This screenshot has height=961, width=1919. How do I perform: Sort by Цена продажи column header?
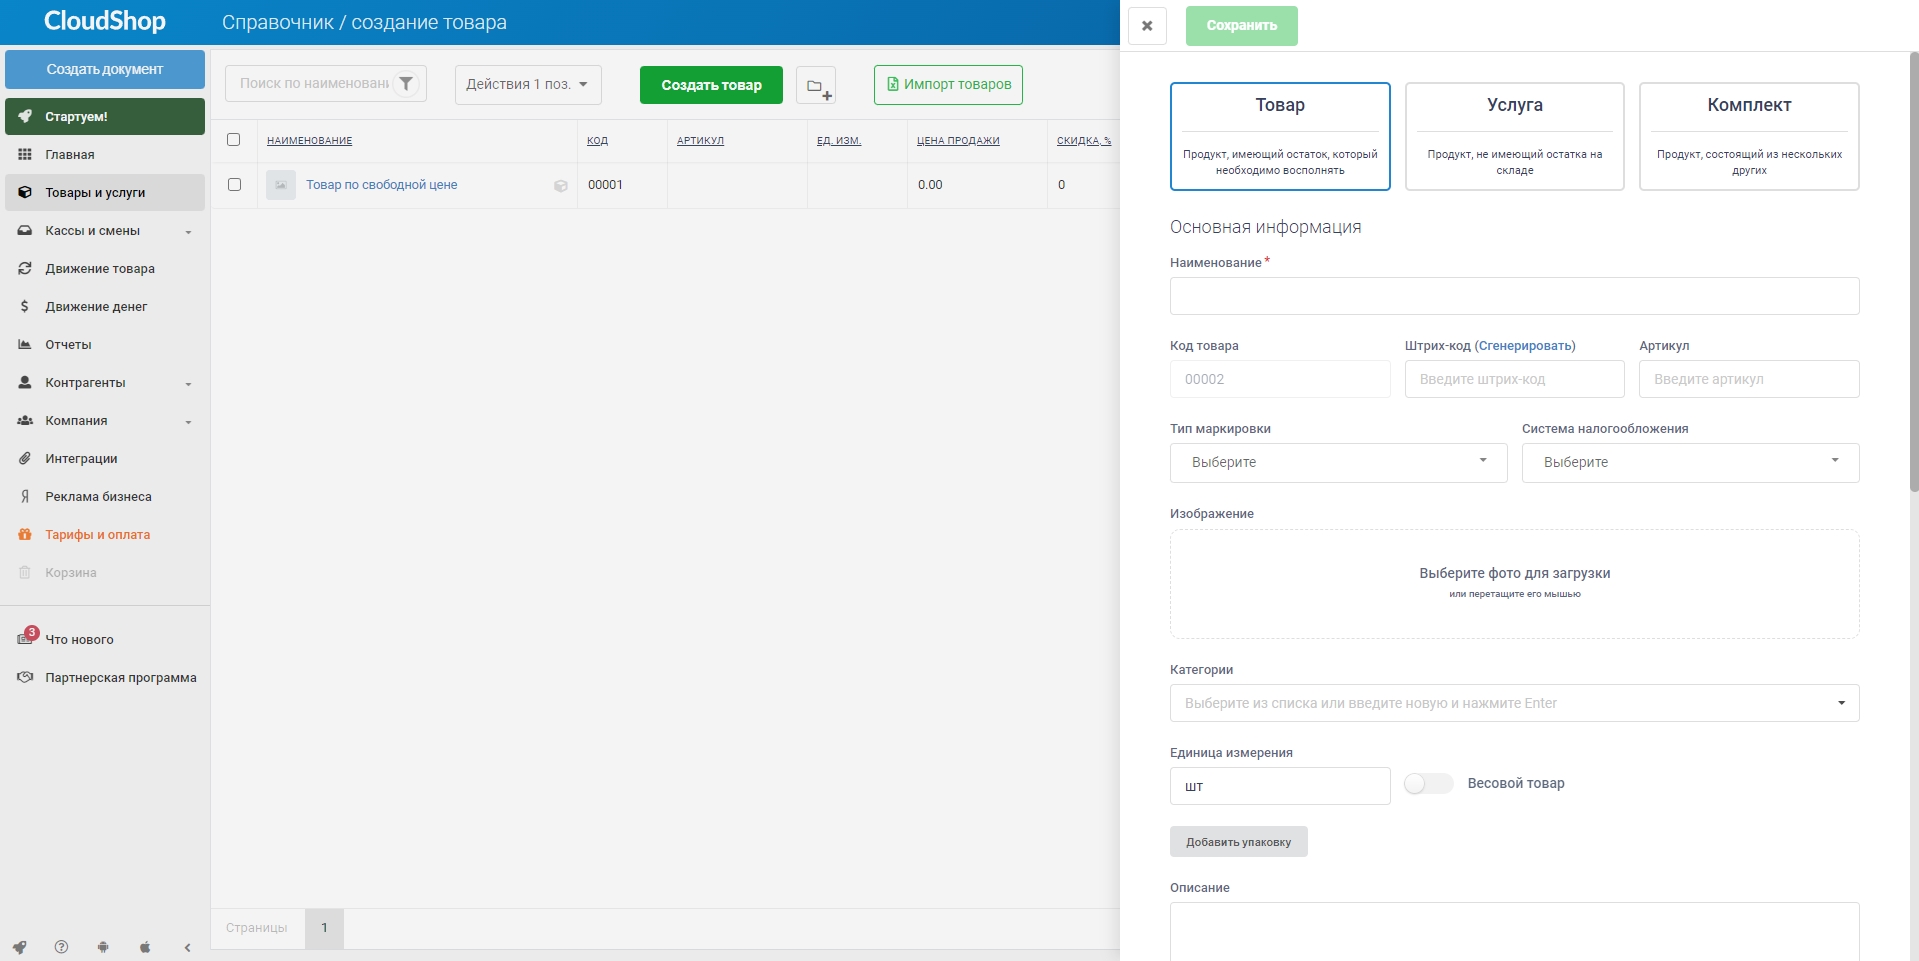click(958, 141)
